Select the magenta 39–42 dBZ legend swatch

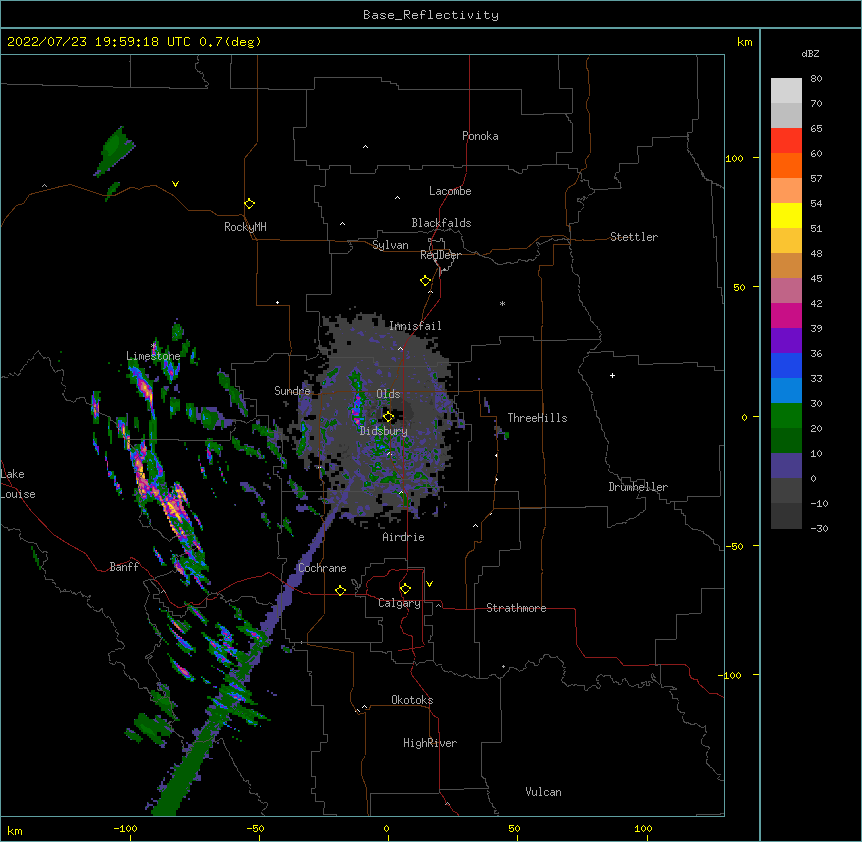pyautogui.click(x=786, y=315)
